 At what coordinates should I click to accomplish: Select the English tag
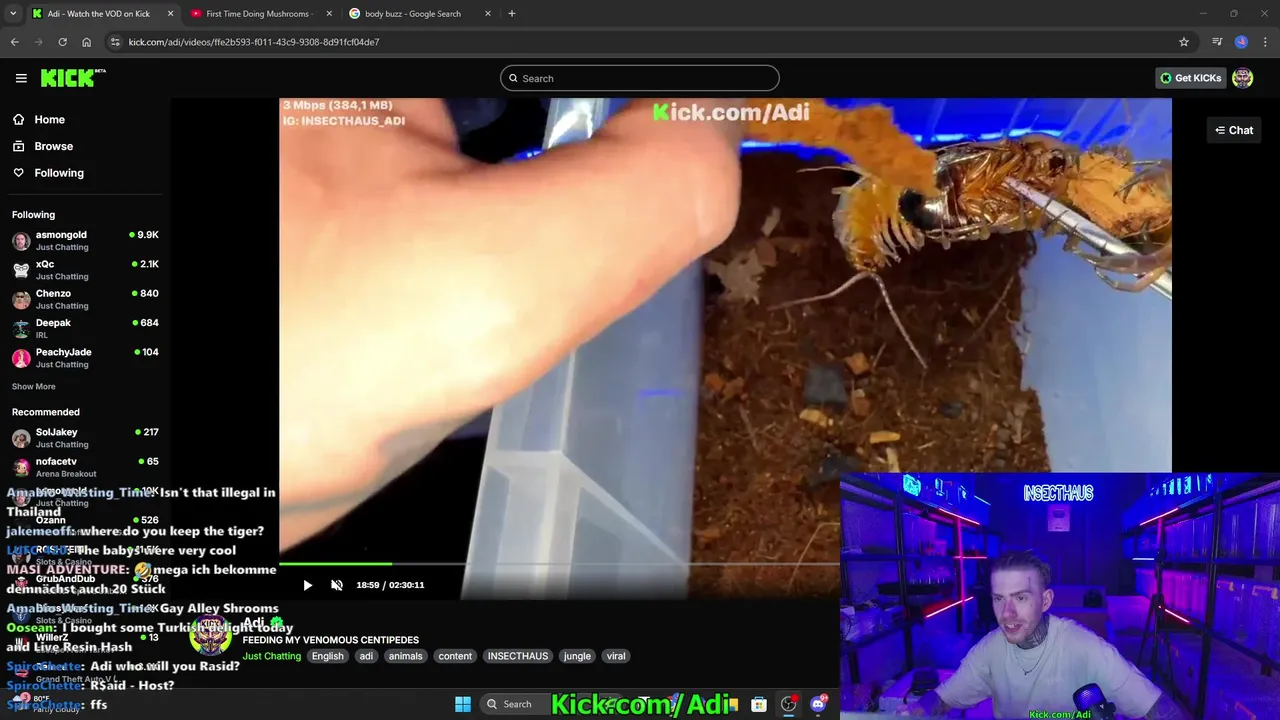point(327,656)
